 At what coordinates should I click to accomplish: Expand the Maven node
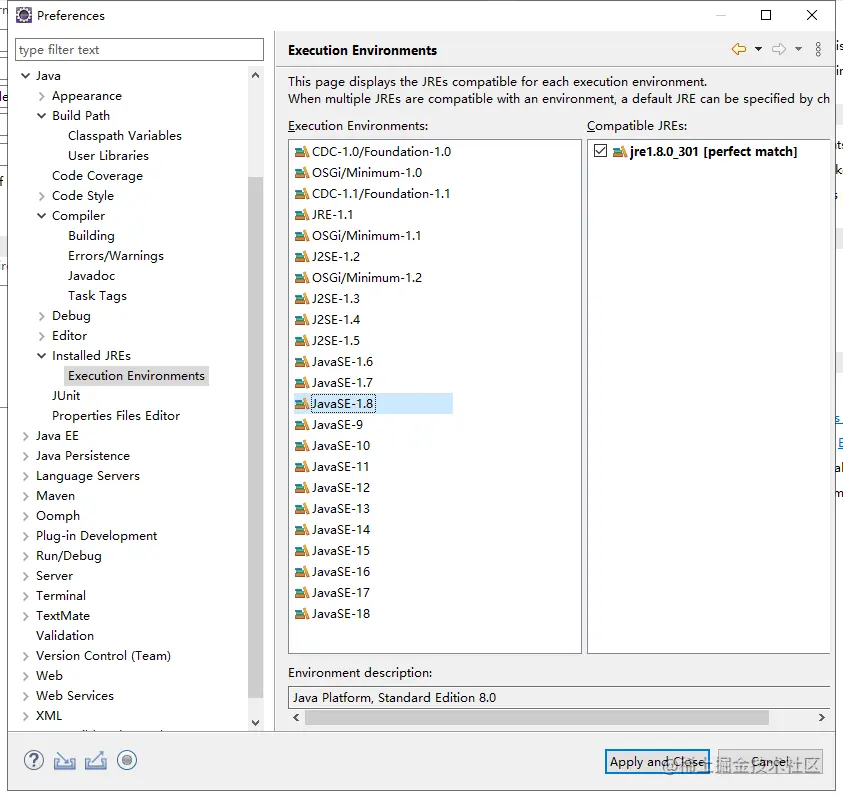pos(25,496)
